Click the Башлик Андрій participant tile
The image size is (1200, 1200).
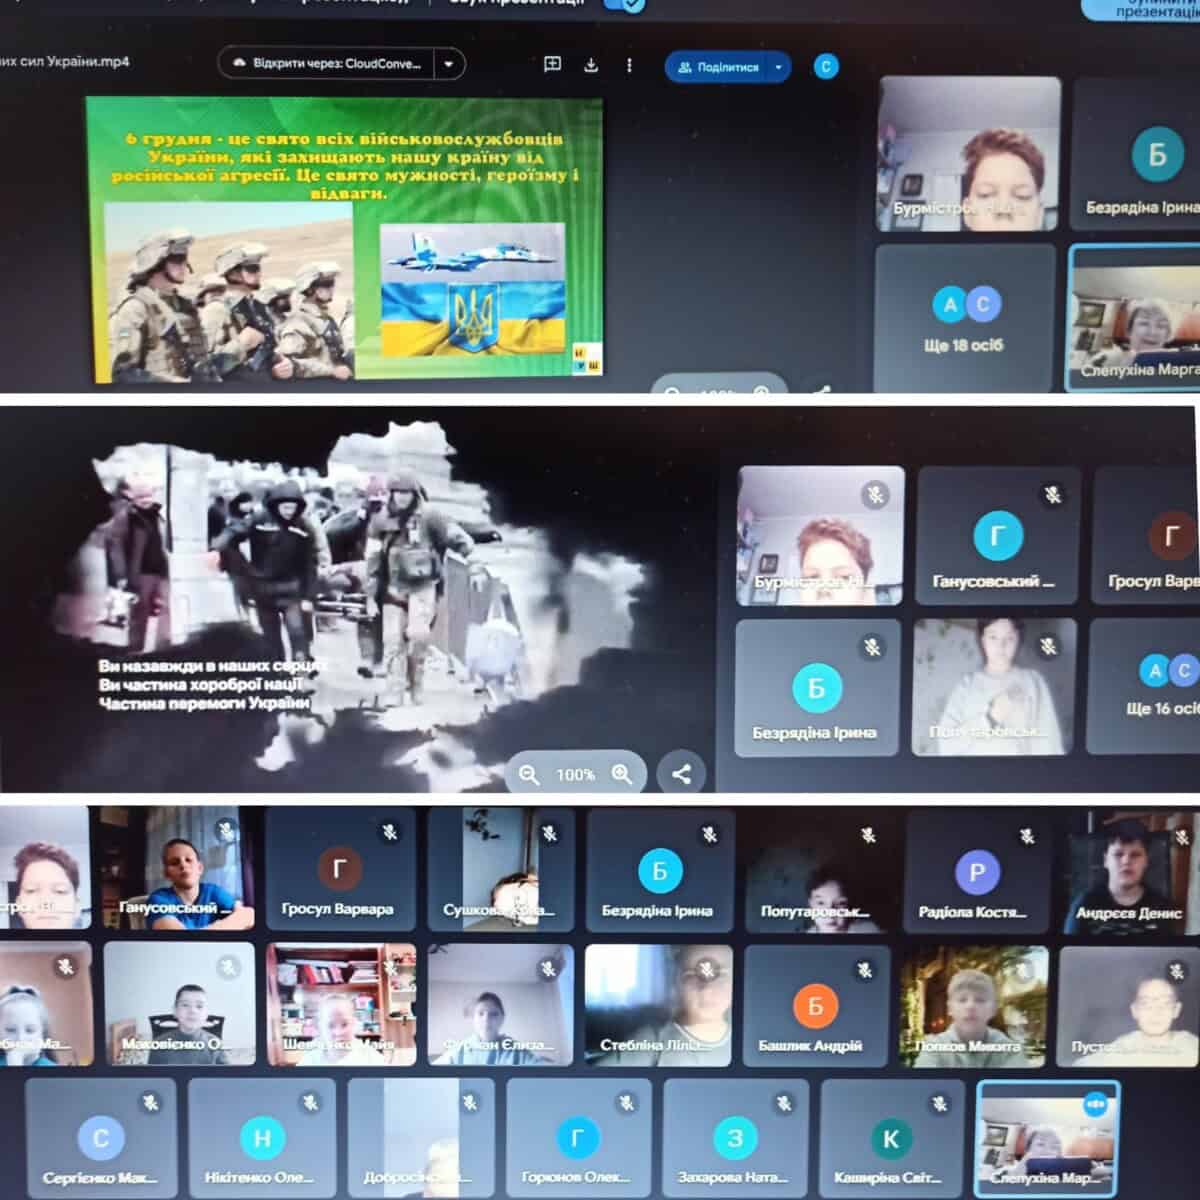click(816, 1005)
